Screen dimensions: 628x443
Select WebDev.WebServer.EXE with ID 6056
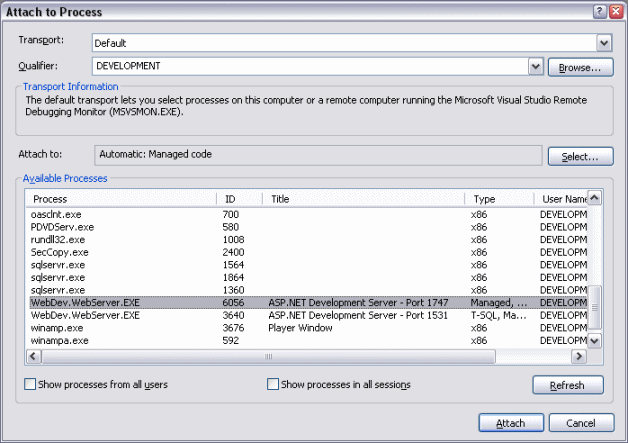point(308,302)
